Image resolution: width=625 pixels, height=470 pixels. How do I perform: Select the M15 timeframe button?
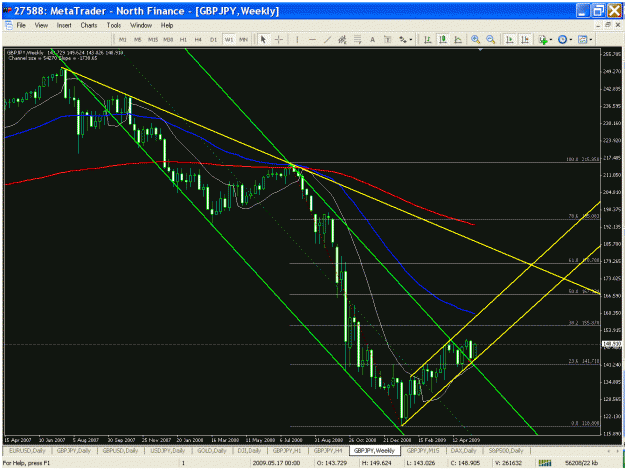153,39
